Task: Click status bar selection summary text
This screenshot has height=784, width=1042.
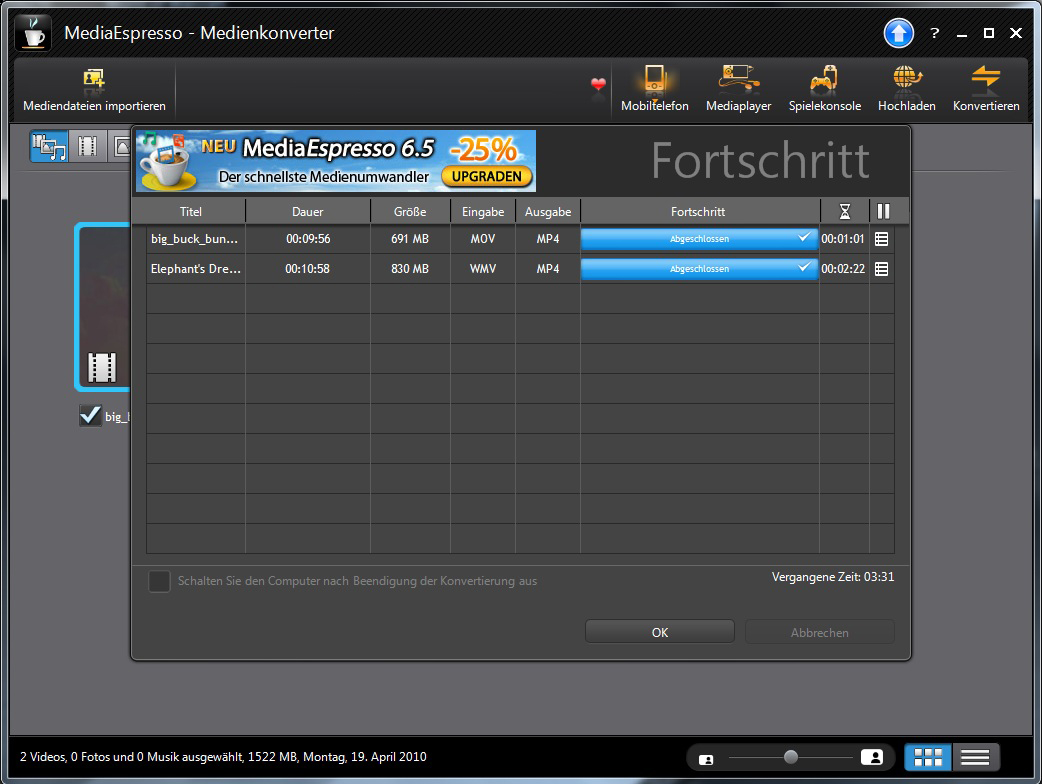Action: pyautogui.click(x=223, y=757)
